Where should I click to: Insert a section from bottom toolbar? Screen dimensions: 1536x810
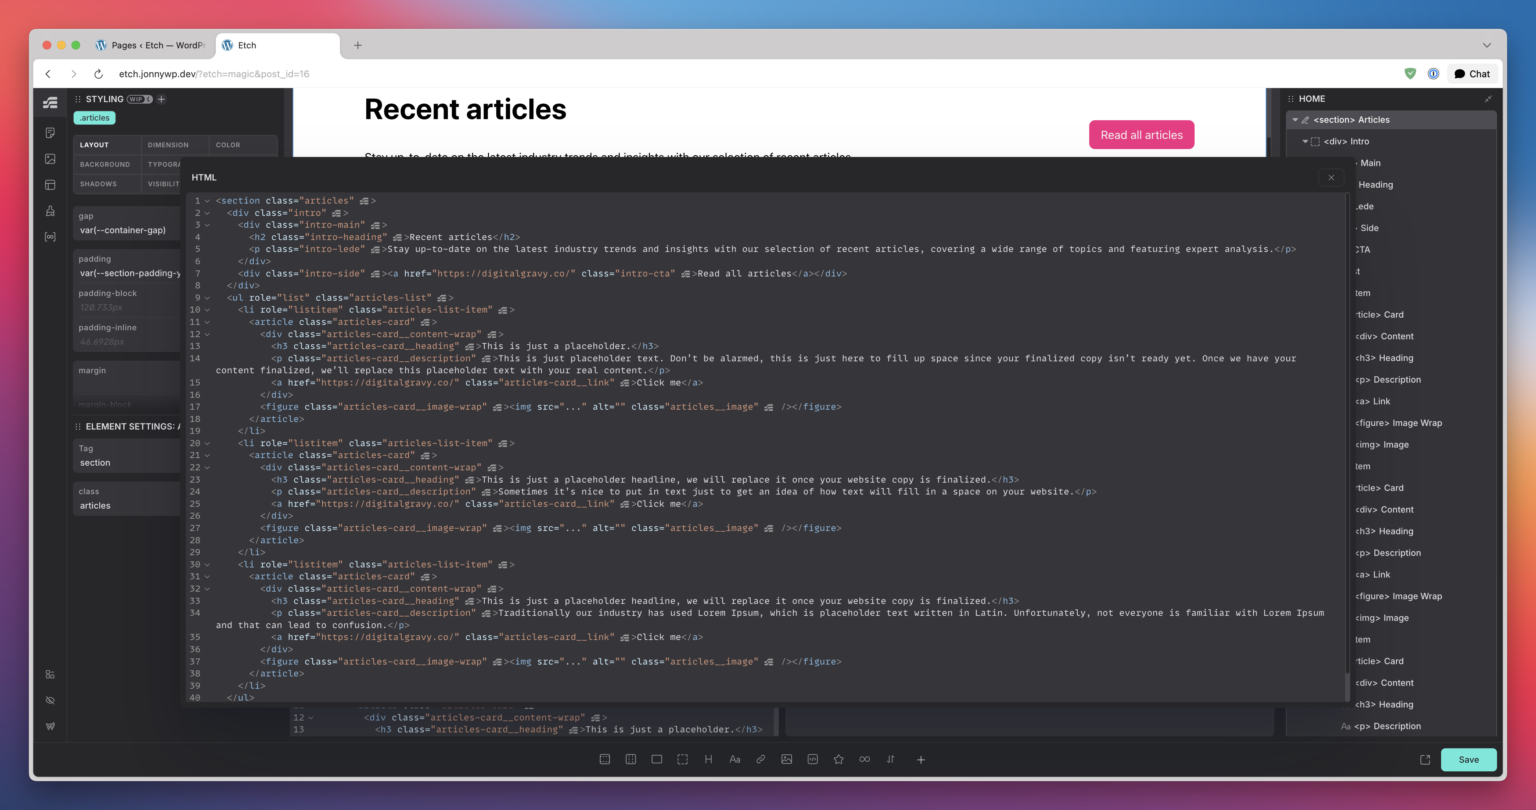(x=605, y=759)
